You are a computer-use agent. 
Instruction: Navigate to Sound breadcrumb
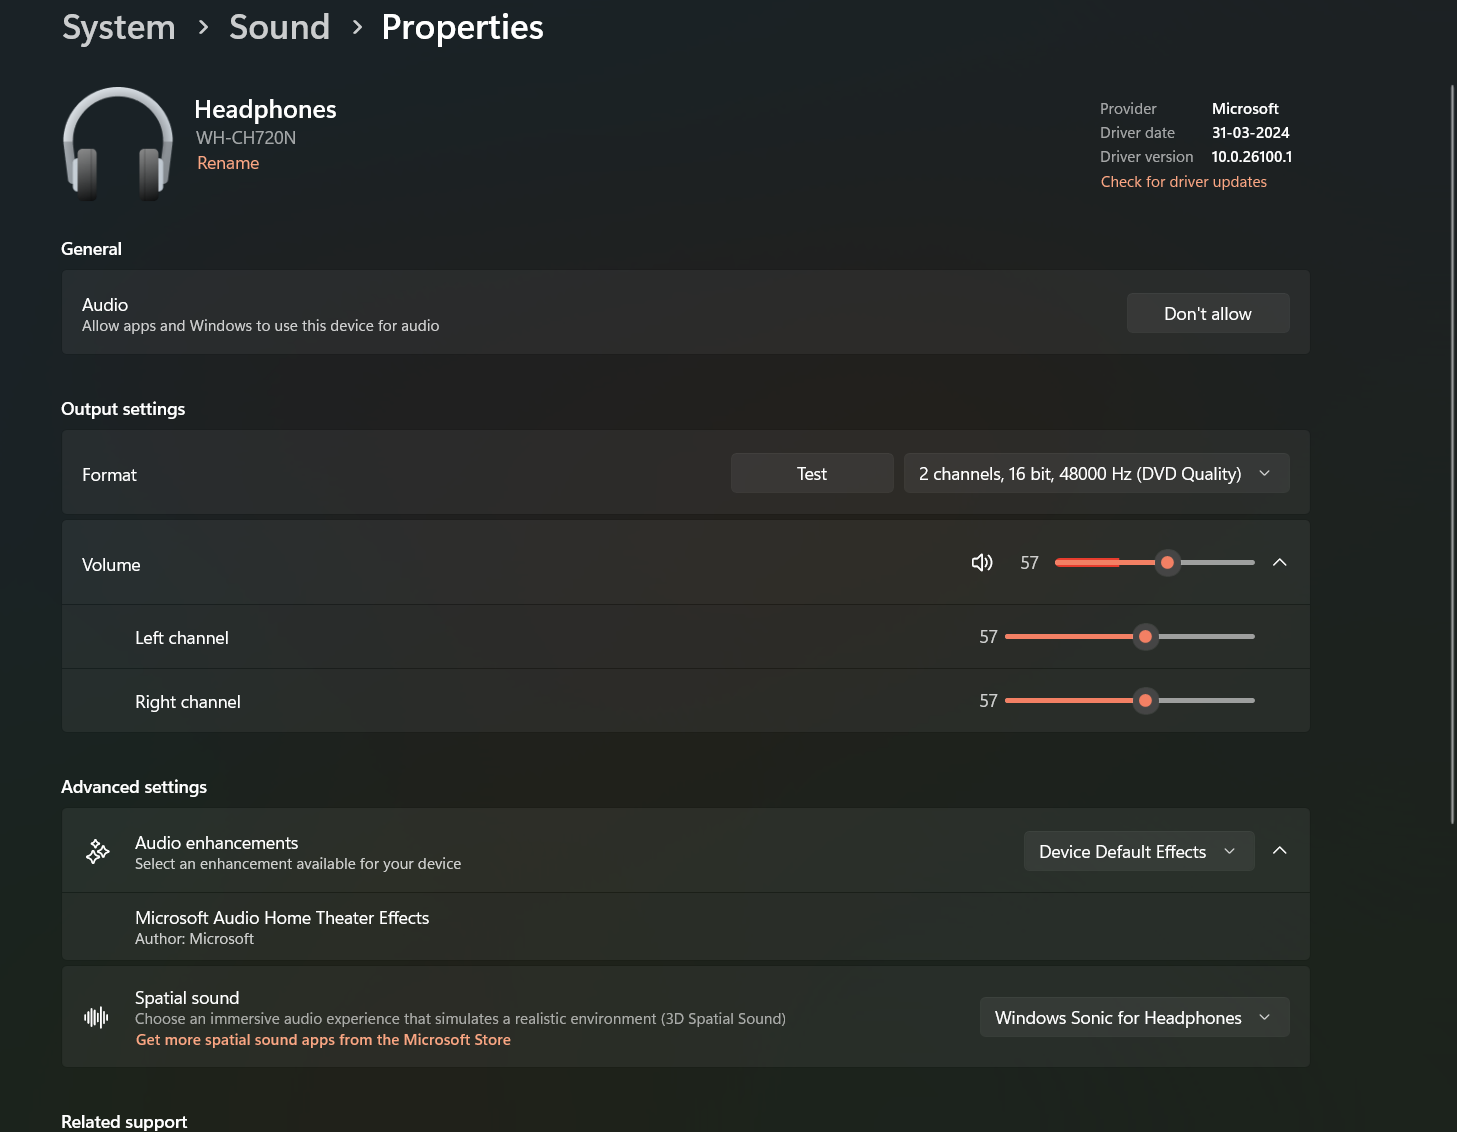279,27
